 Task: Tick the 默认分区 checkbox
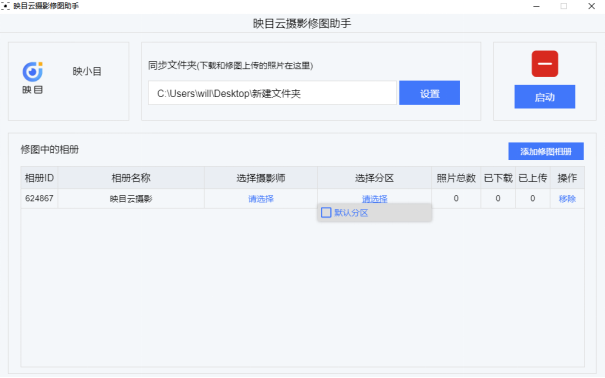[326, 213]
